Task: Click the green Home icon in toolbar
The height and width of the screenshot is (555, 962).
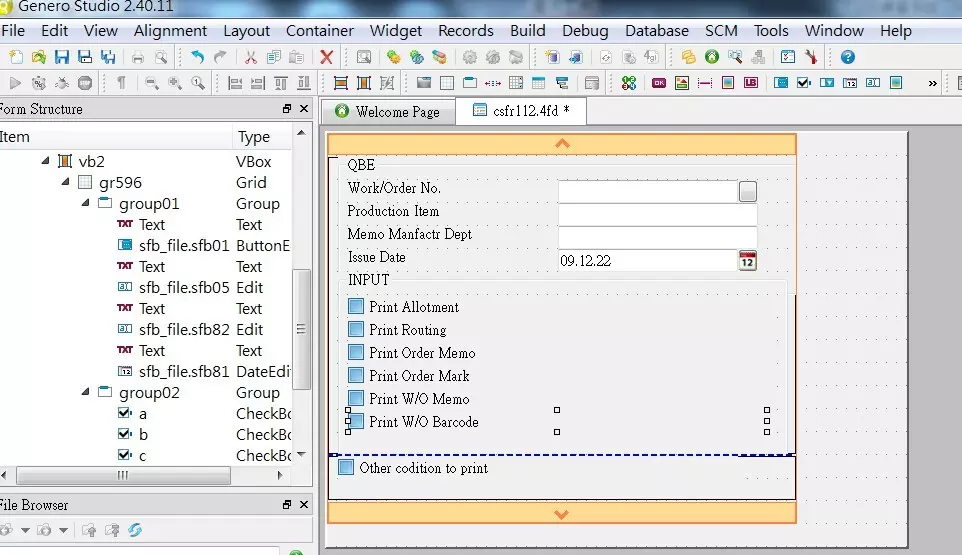Action: (711, 57)
